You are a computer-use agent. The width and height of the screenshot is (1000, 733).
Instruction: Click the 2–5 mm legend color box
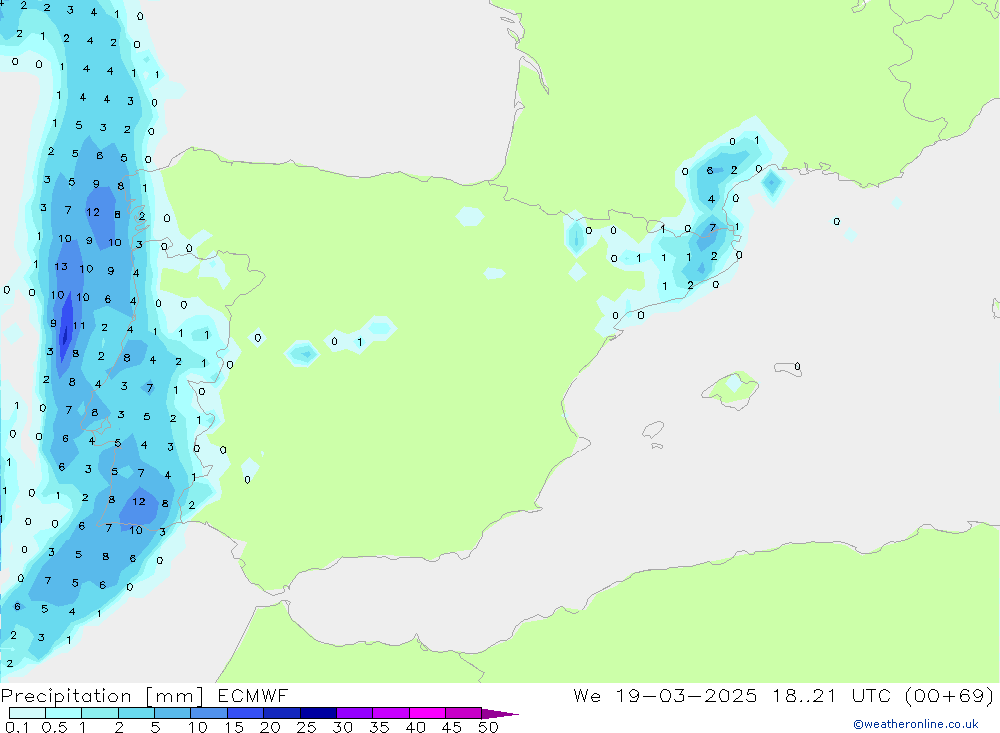click(136, 713)
